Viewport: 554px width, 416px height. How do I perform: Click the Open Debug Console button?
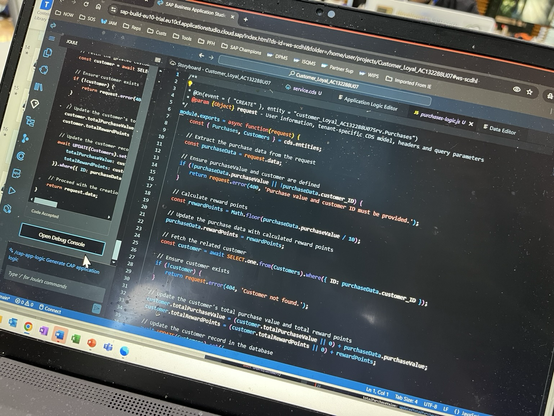tap(62, 240)
